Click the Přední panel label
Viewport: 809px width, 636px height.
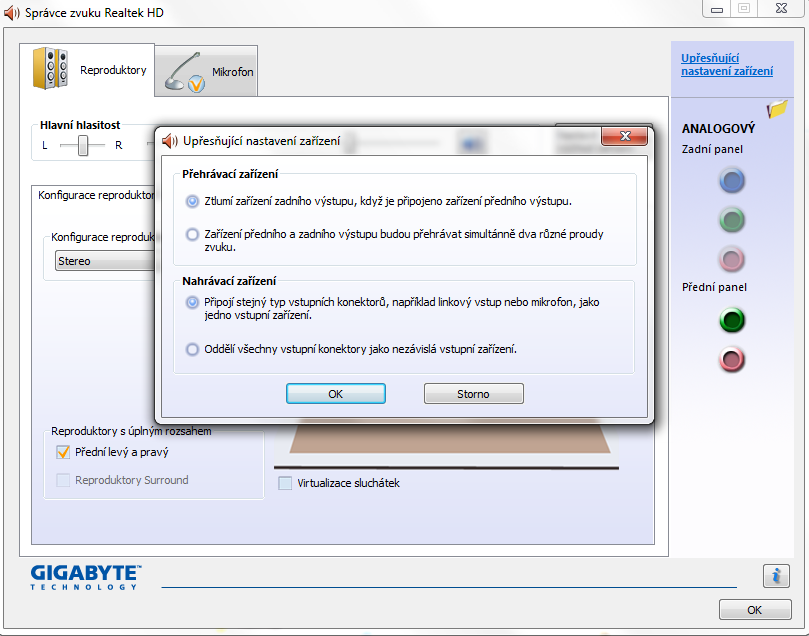click(714, 287)
